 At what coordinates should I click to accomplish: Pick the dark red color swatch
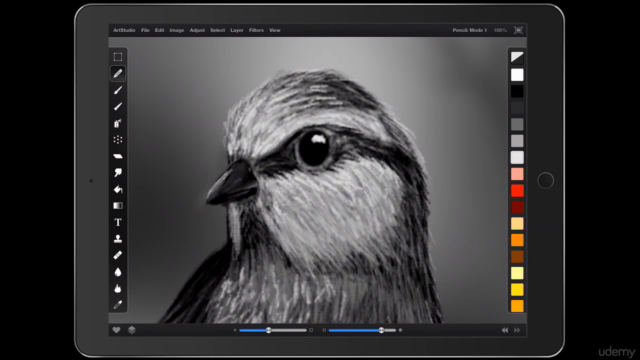pos(517,207)
